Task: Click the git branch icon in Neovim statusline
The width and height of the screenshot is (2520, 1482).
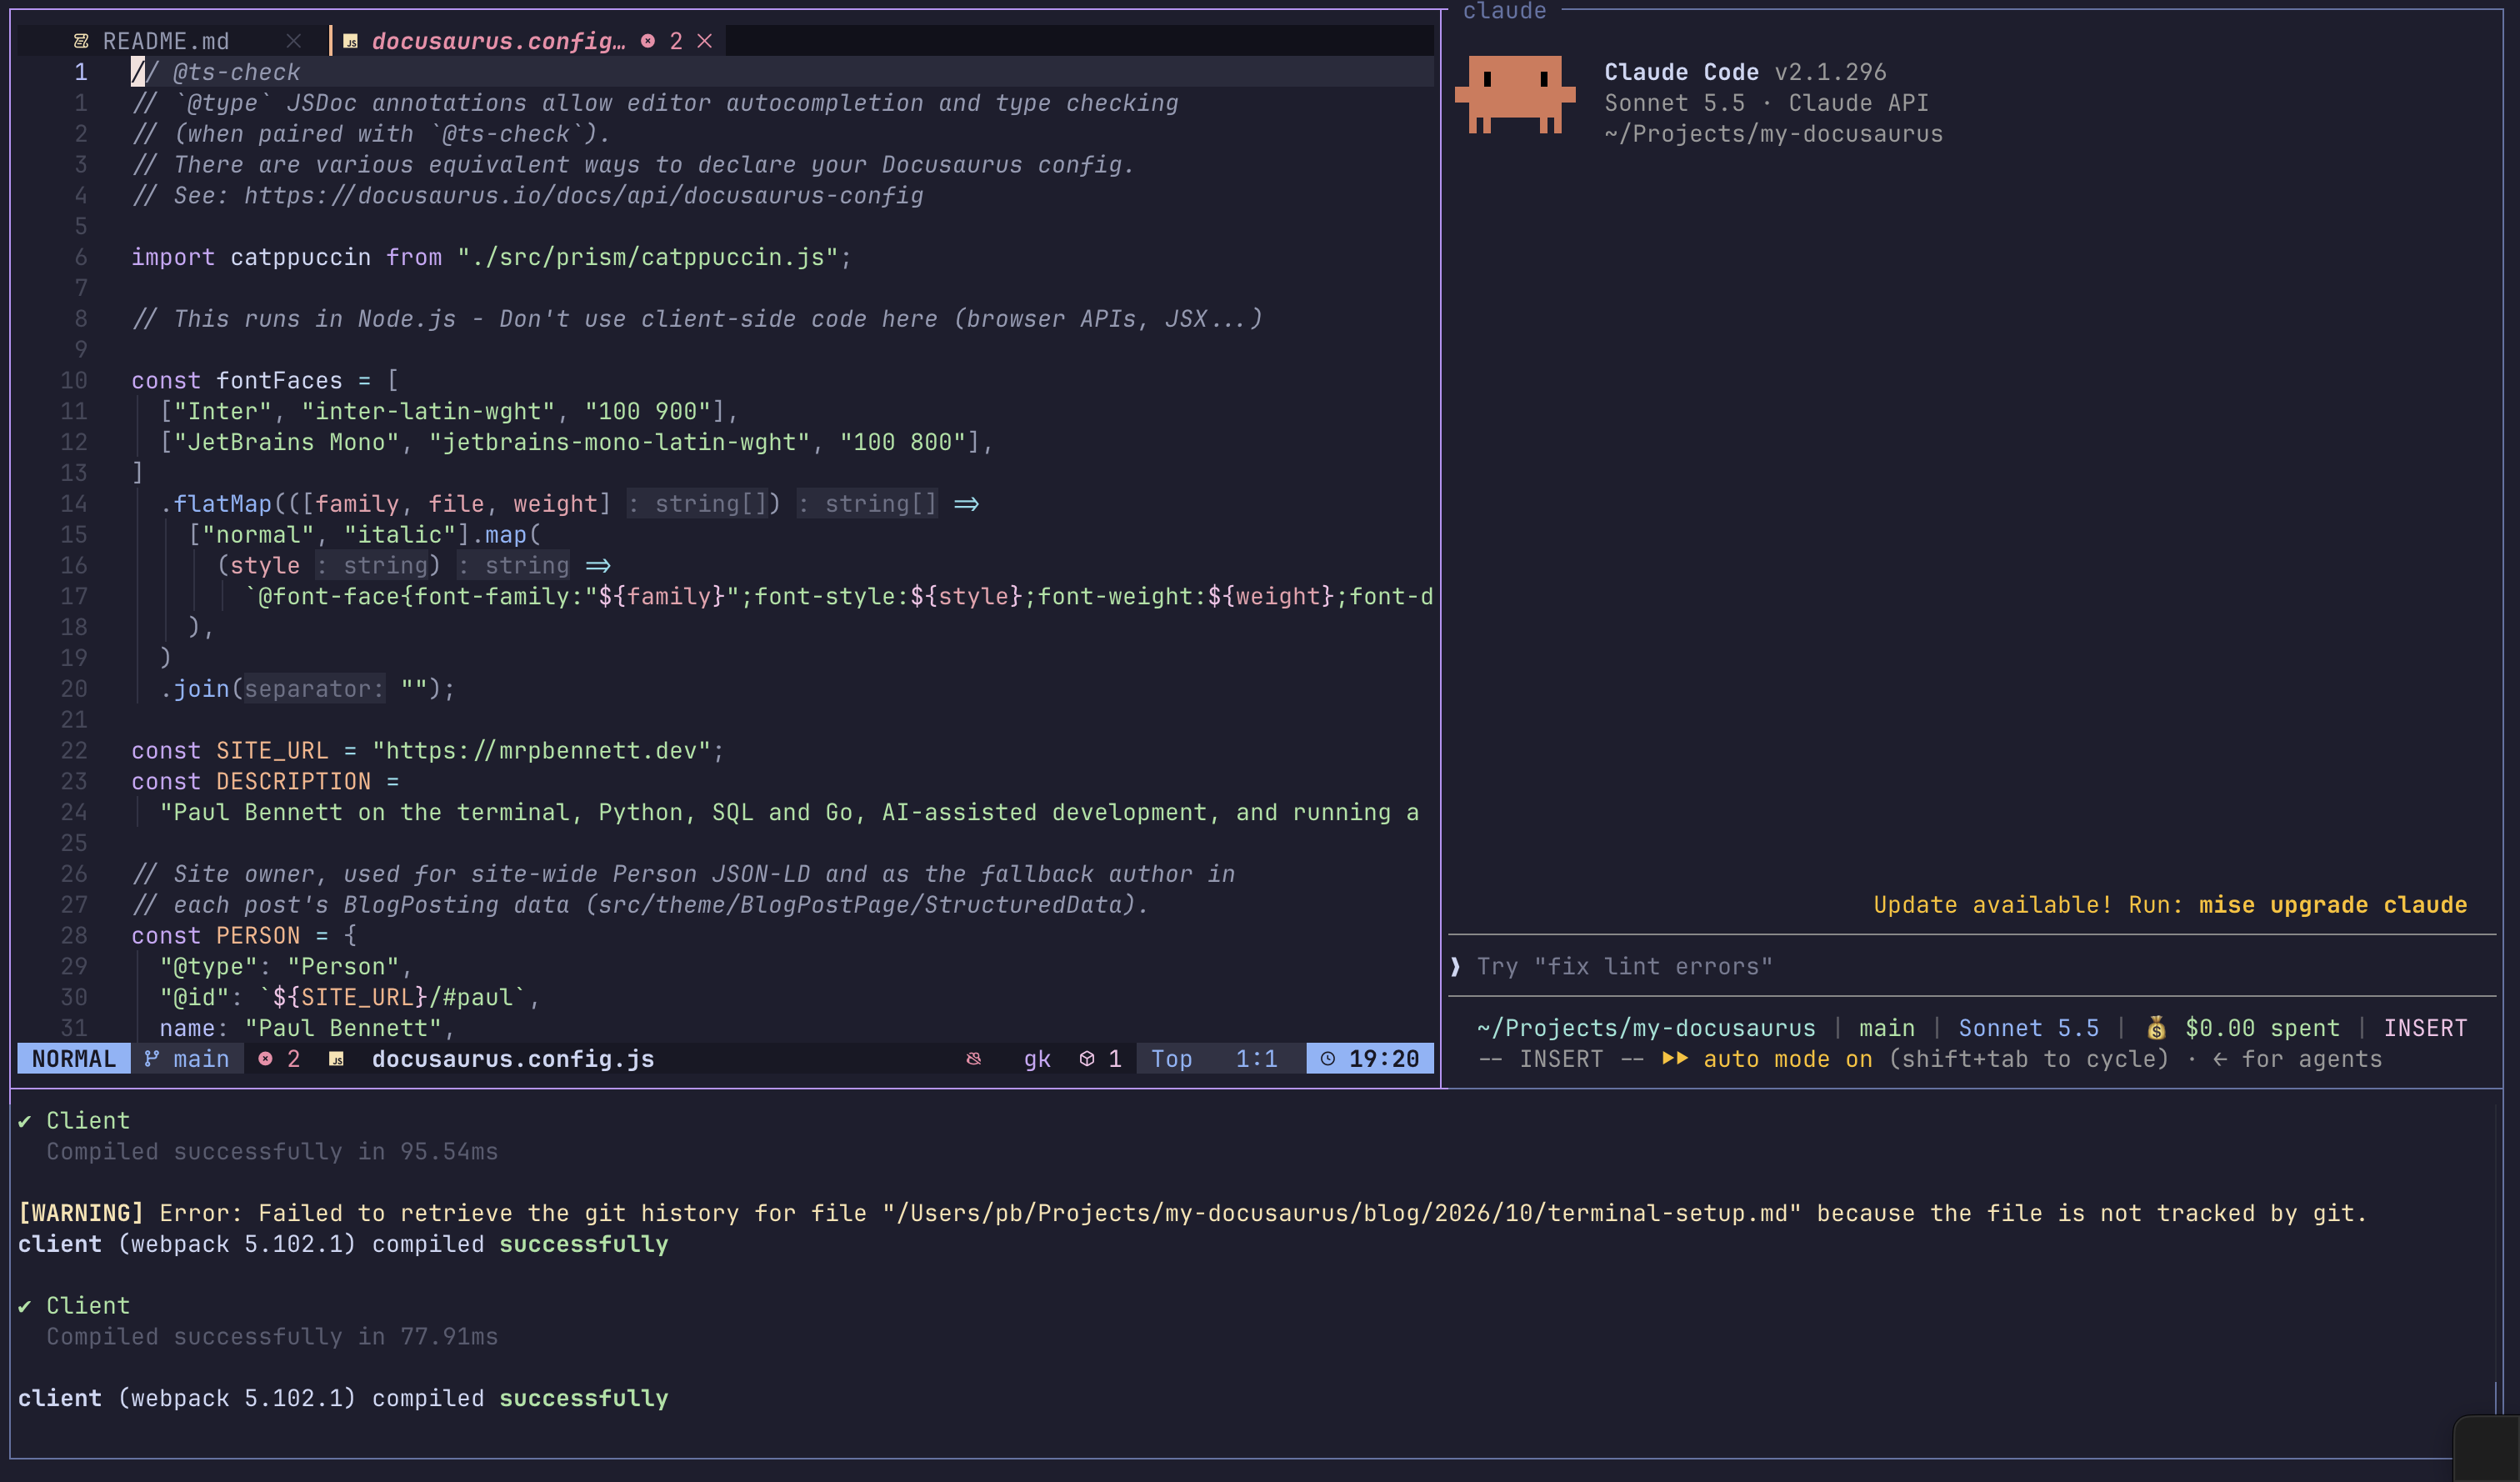Action: click(151, 1058)
